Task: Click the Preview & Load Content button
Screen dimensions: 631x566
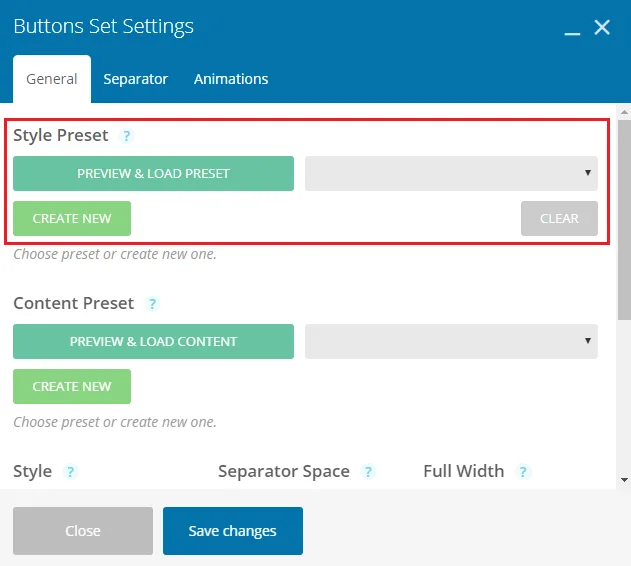Action: click(153, 341)
